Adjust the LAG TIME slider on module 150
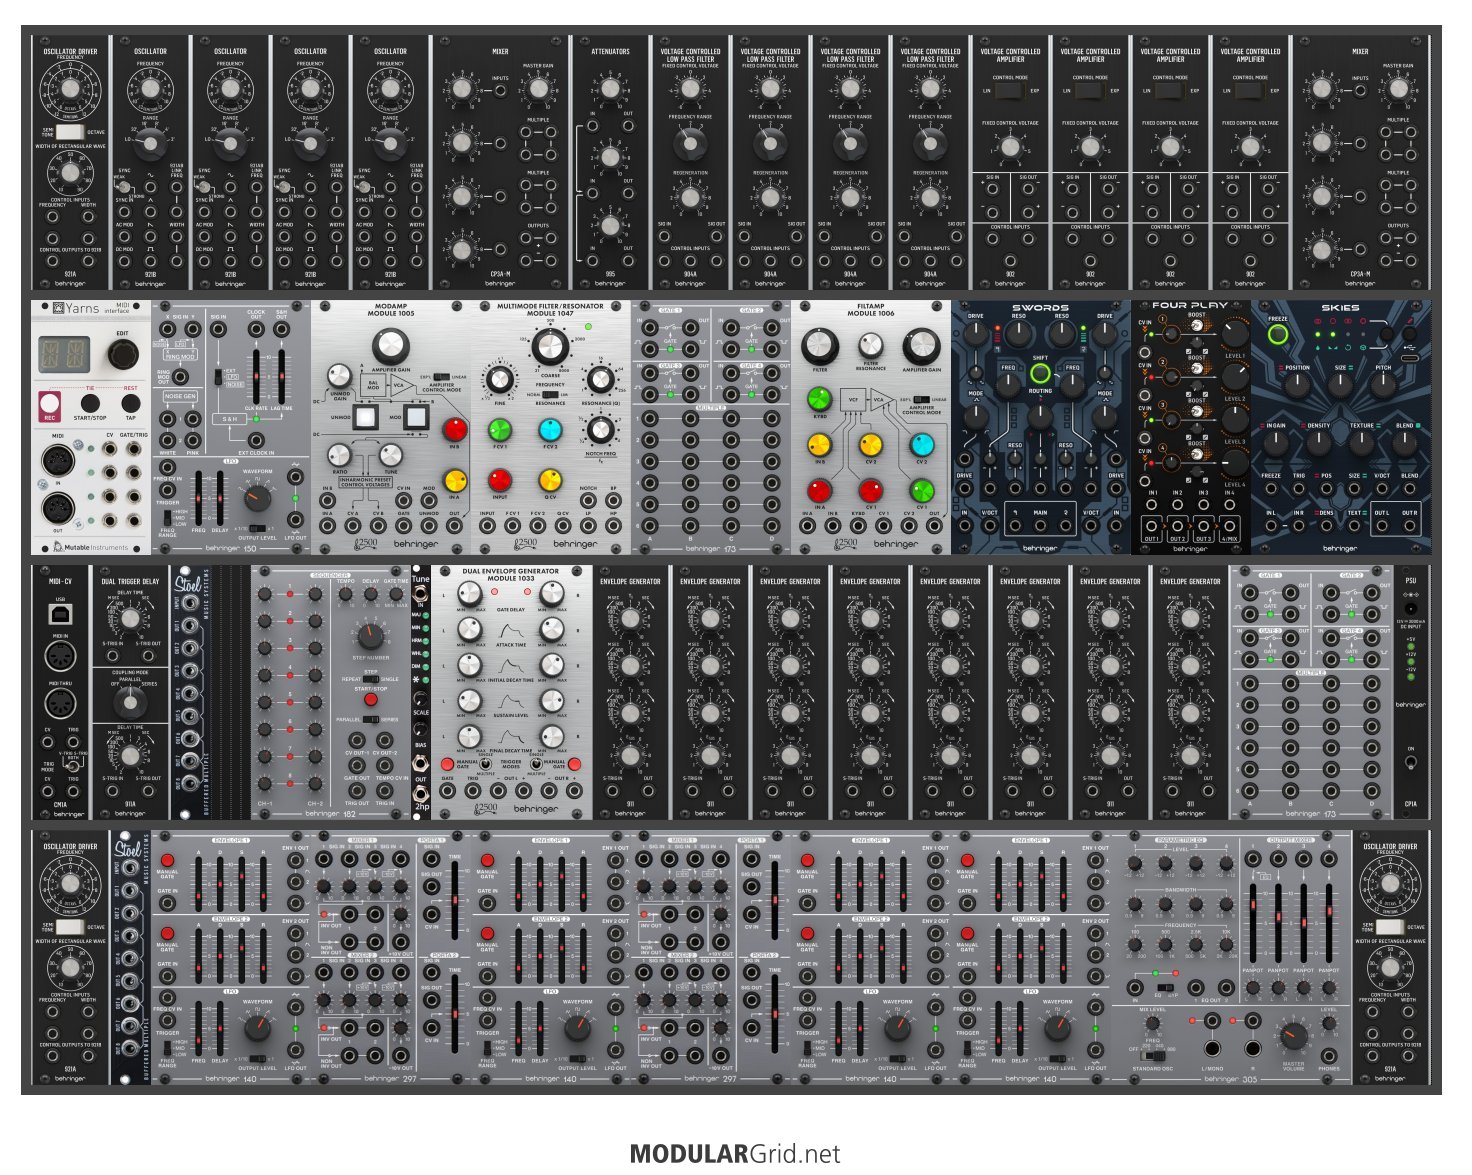This screenshot has width=1472, height=1175. (282, 376)
